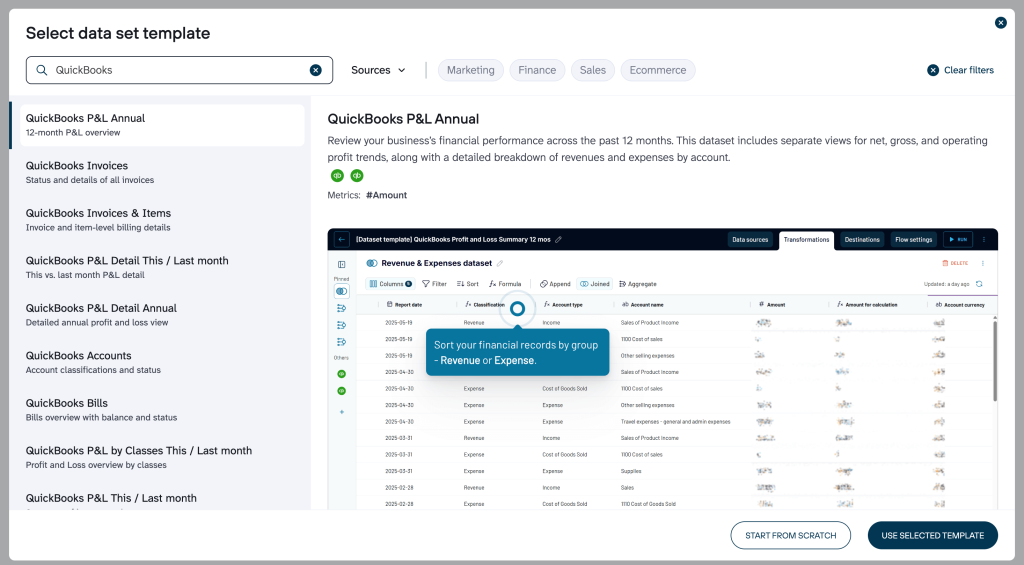1024x565 pixels.
Task: Open the Columns selector in the preview
Action: (390, 284)
